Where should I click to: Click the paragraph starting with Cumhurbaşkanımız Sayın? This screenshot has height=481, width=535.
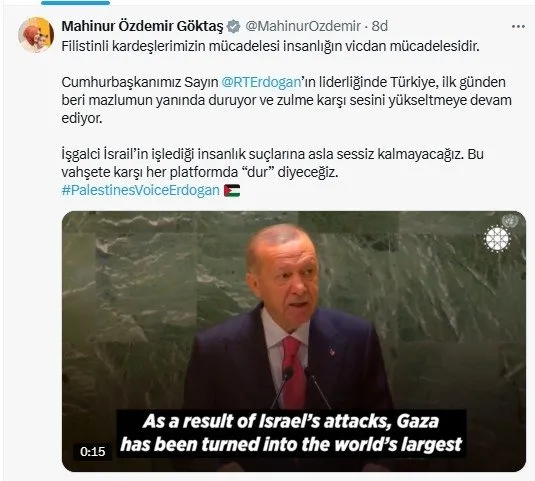(x=287, y=100)
